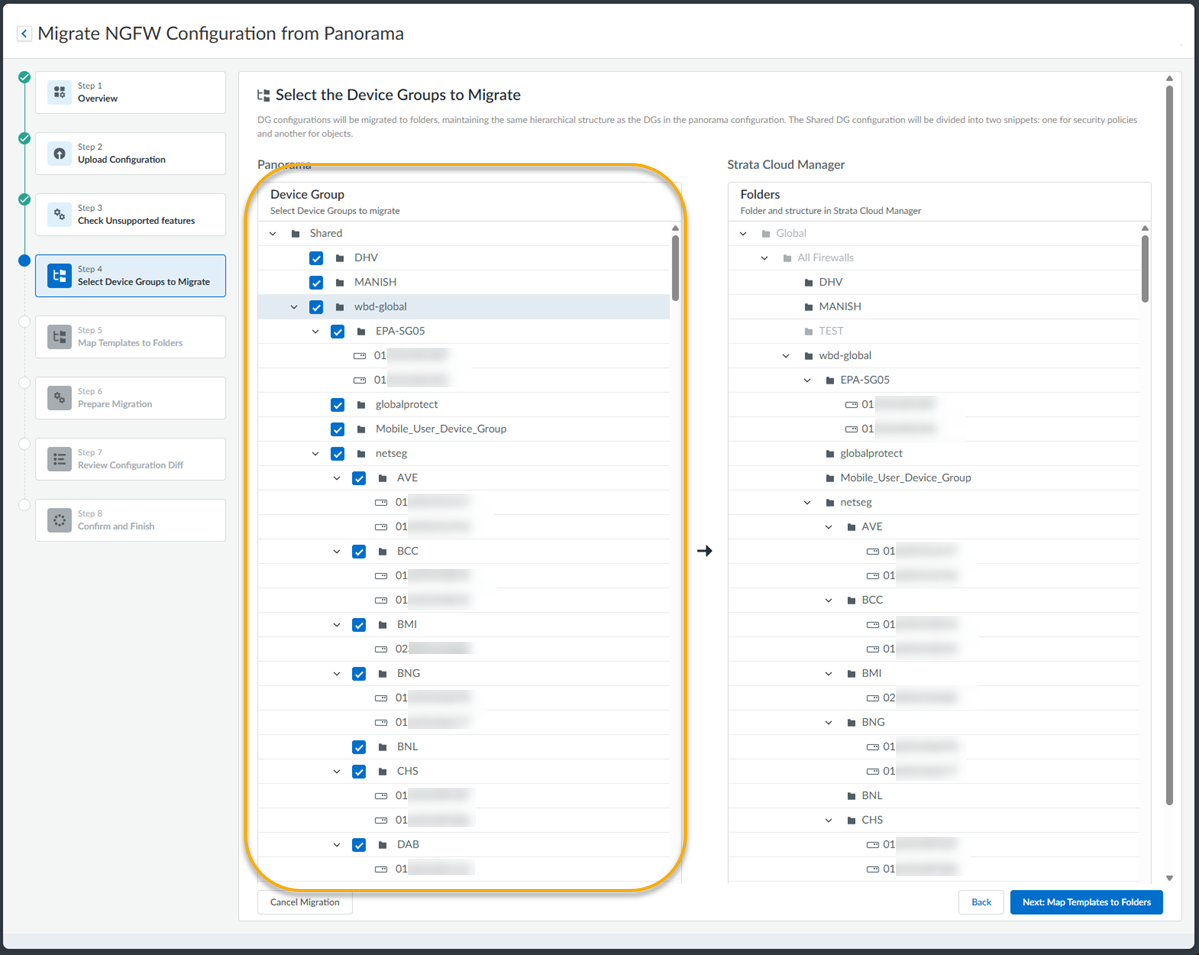Toggle the globalprotect device group checkbox
The width and height of the screenshot is (1199, 955).
[x=338, y=405]
